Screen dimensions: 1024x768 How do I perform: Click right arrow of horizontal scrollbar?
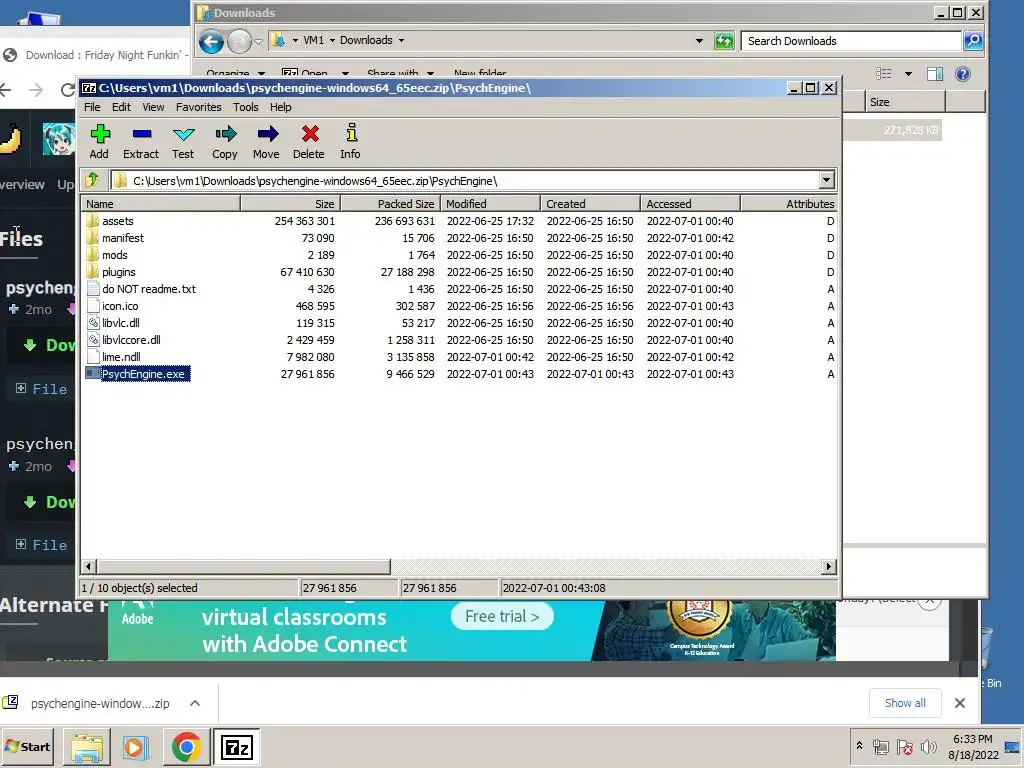(x=829, y=566)
